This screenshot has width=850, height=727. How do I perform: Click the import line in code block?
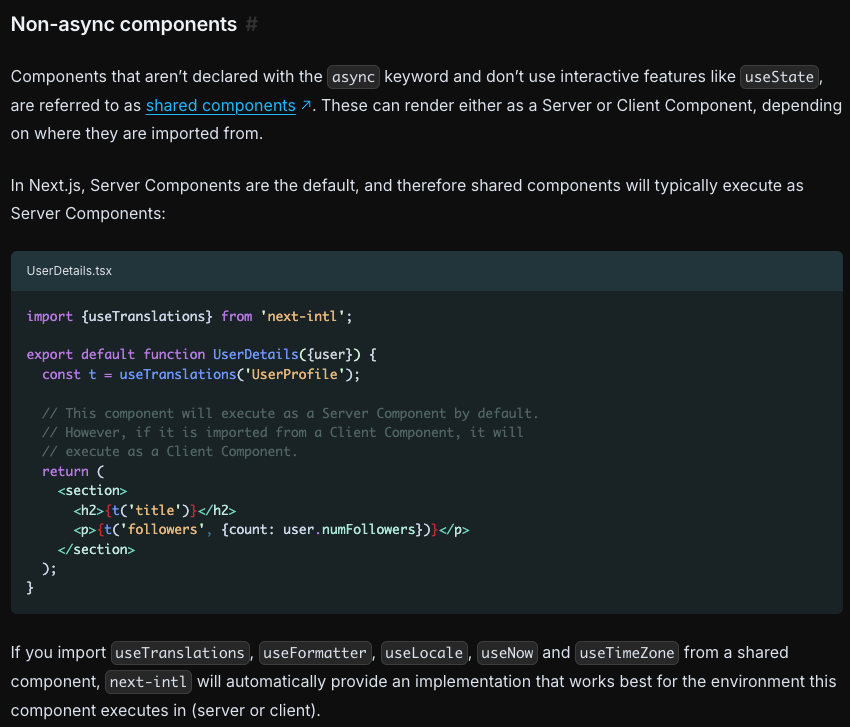coord(189,317)
